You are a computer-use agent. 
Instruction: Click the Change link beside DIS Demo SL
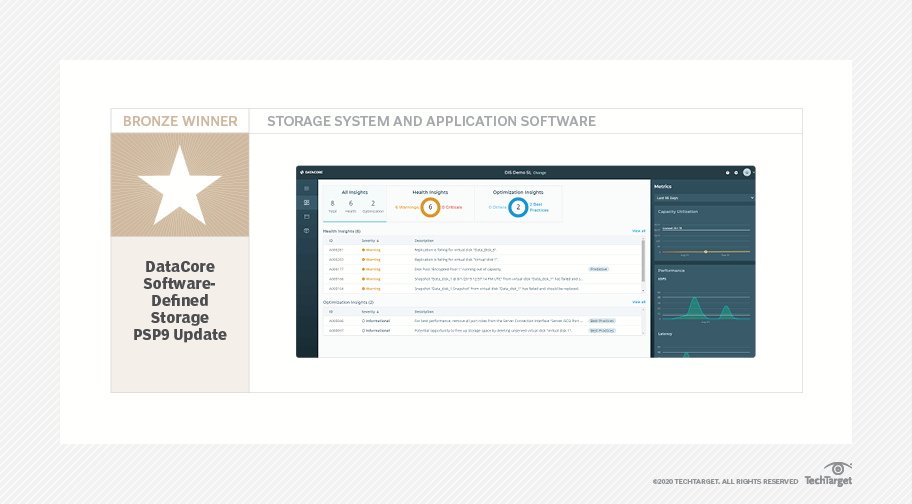540,172
